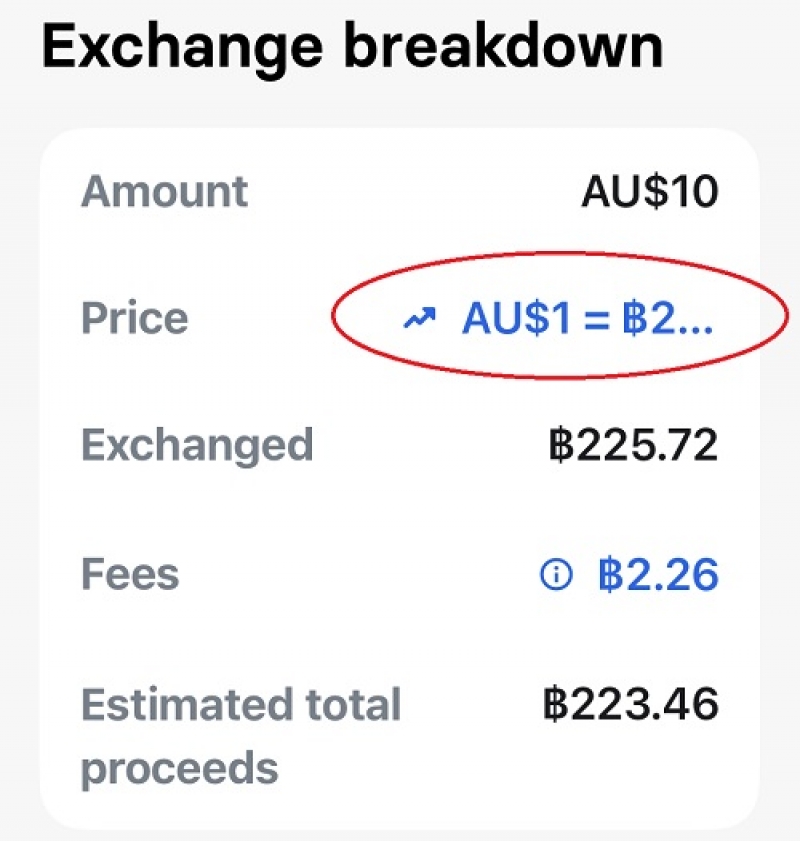
Task: Tap the baht symbol before 225.72
Action: pos(561,445)
